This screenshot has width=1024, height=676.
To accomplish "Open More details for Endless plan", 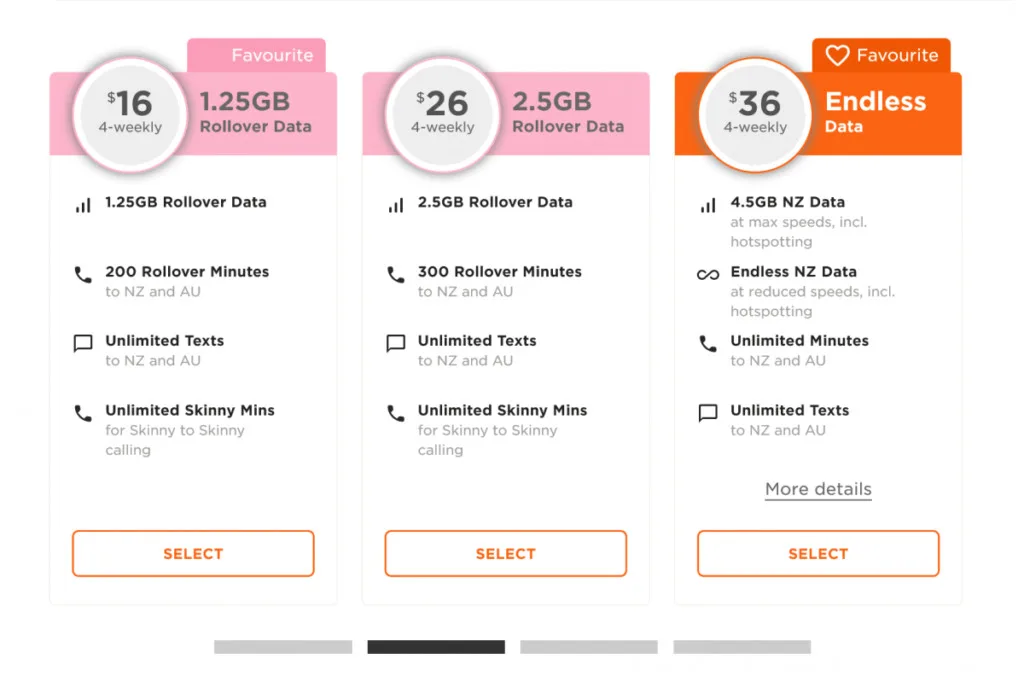I will coord(818,489).
